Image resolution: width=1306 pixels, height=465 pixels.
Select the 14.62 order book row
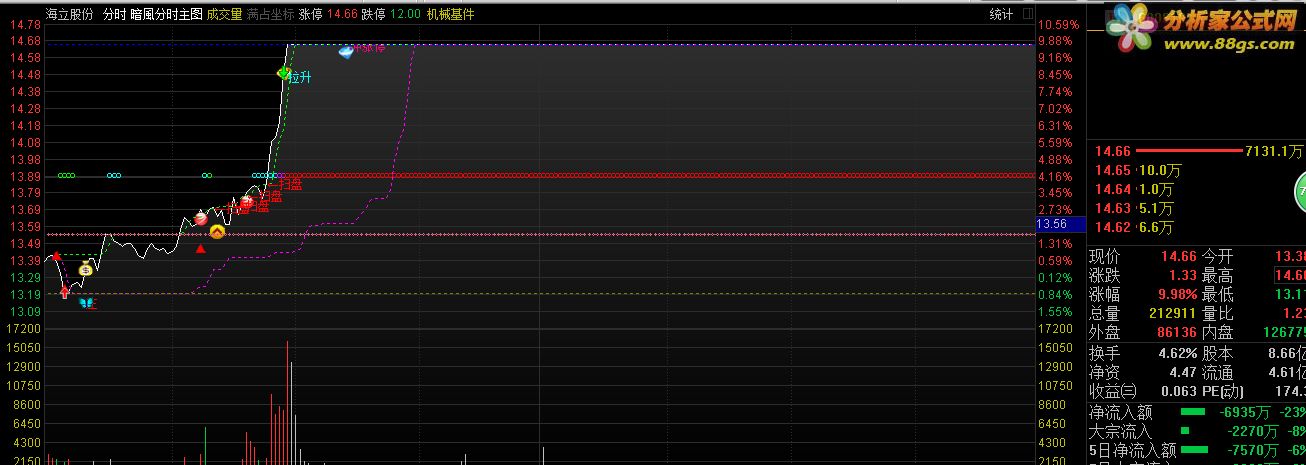[1196, 227]
